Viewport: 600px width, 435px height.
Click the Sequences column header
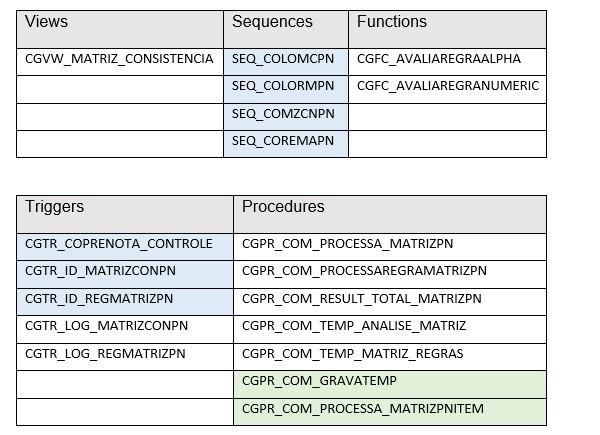pyautogui.click(x=272, y=22)
